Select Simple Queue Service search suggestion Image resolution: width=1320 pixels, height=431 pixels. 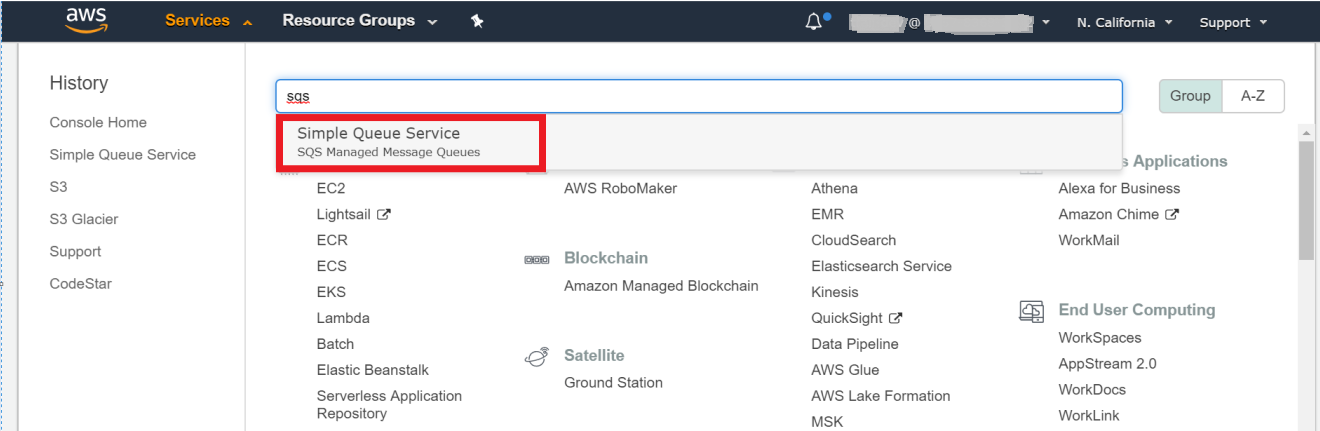coord(409,141)
